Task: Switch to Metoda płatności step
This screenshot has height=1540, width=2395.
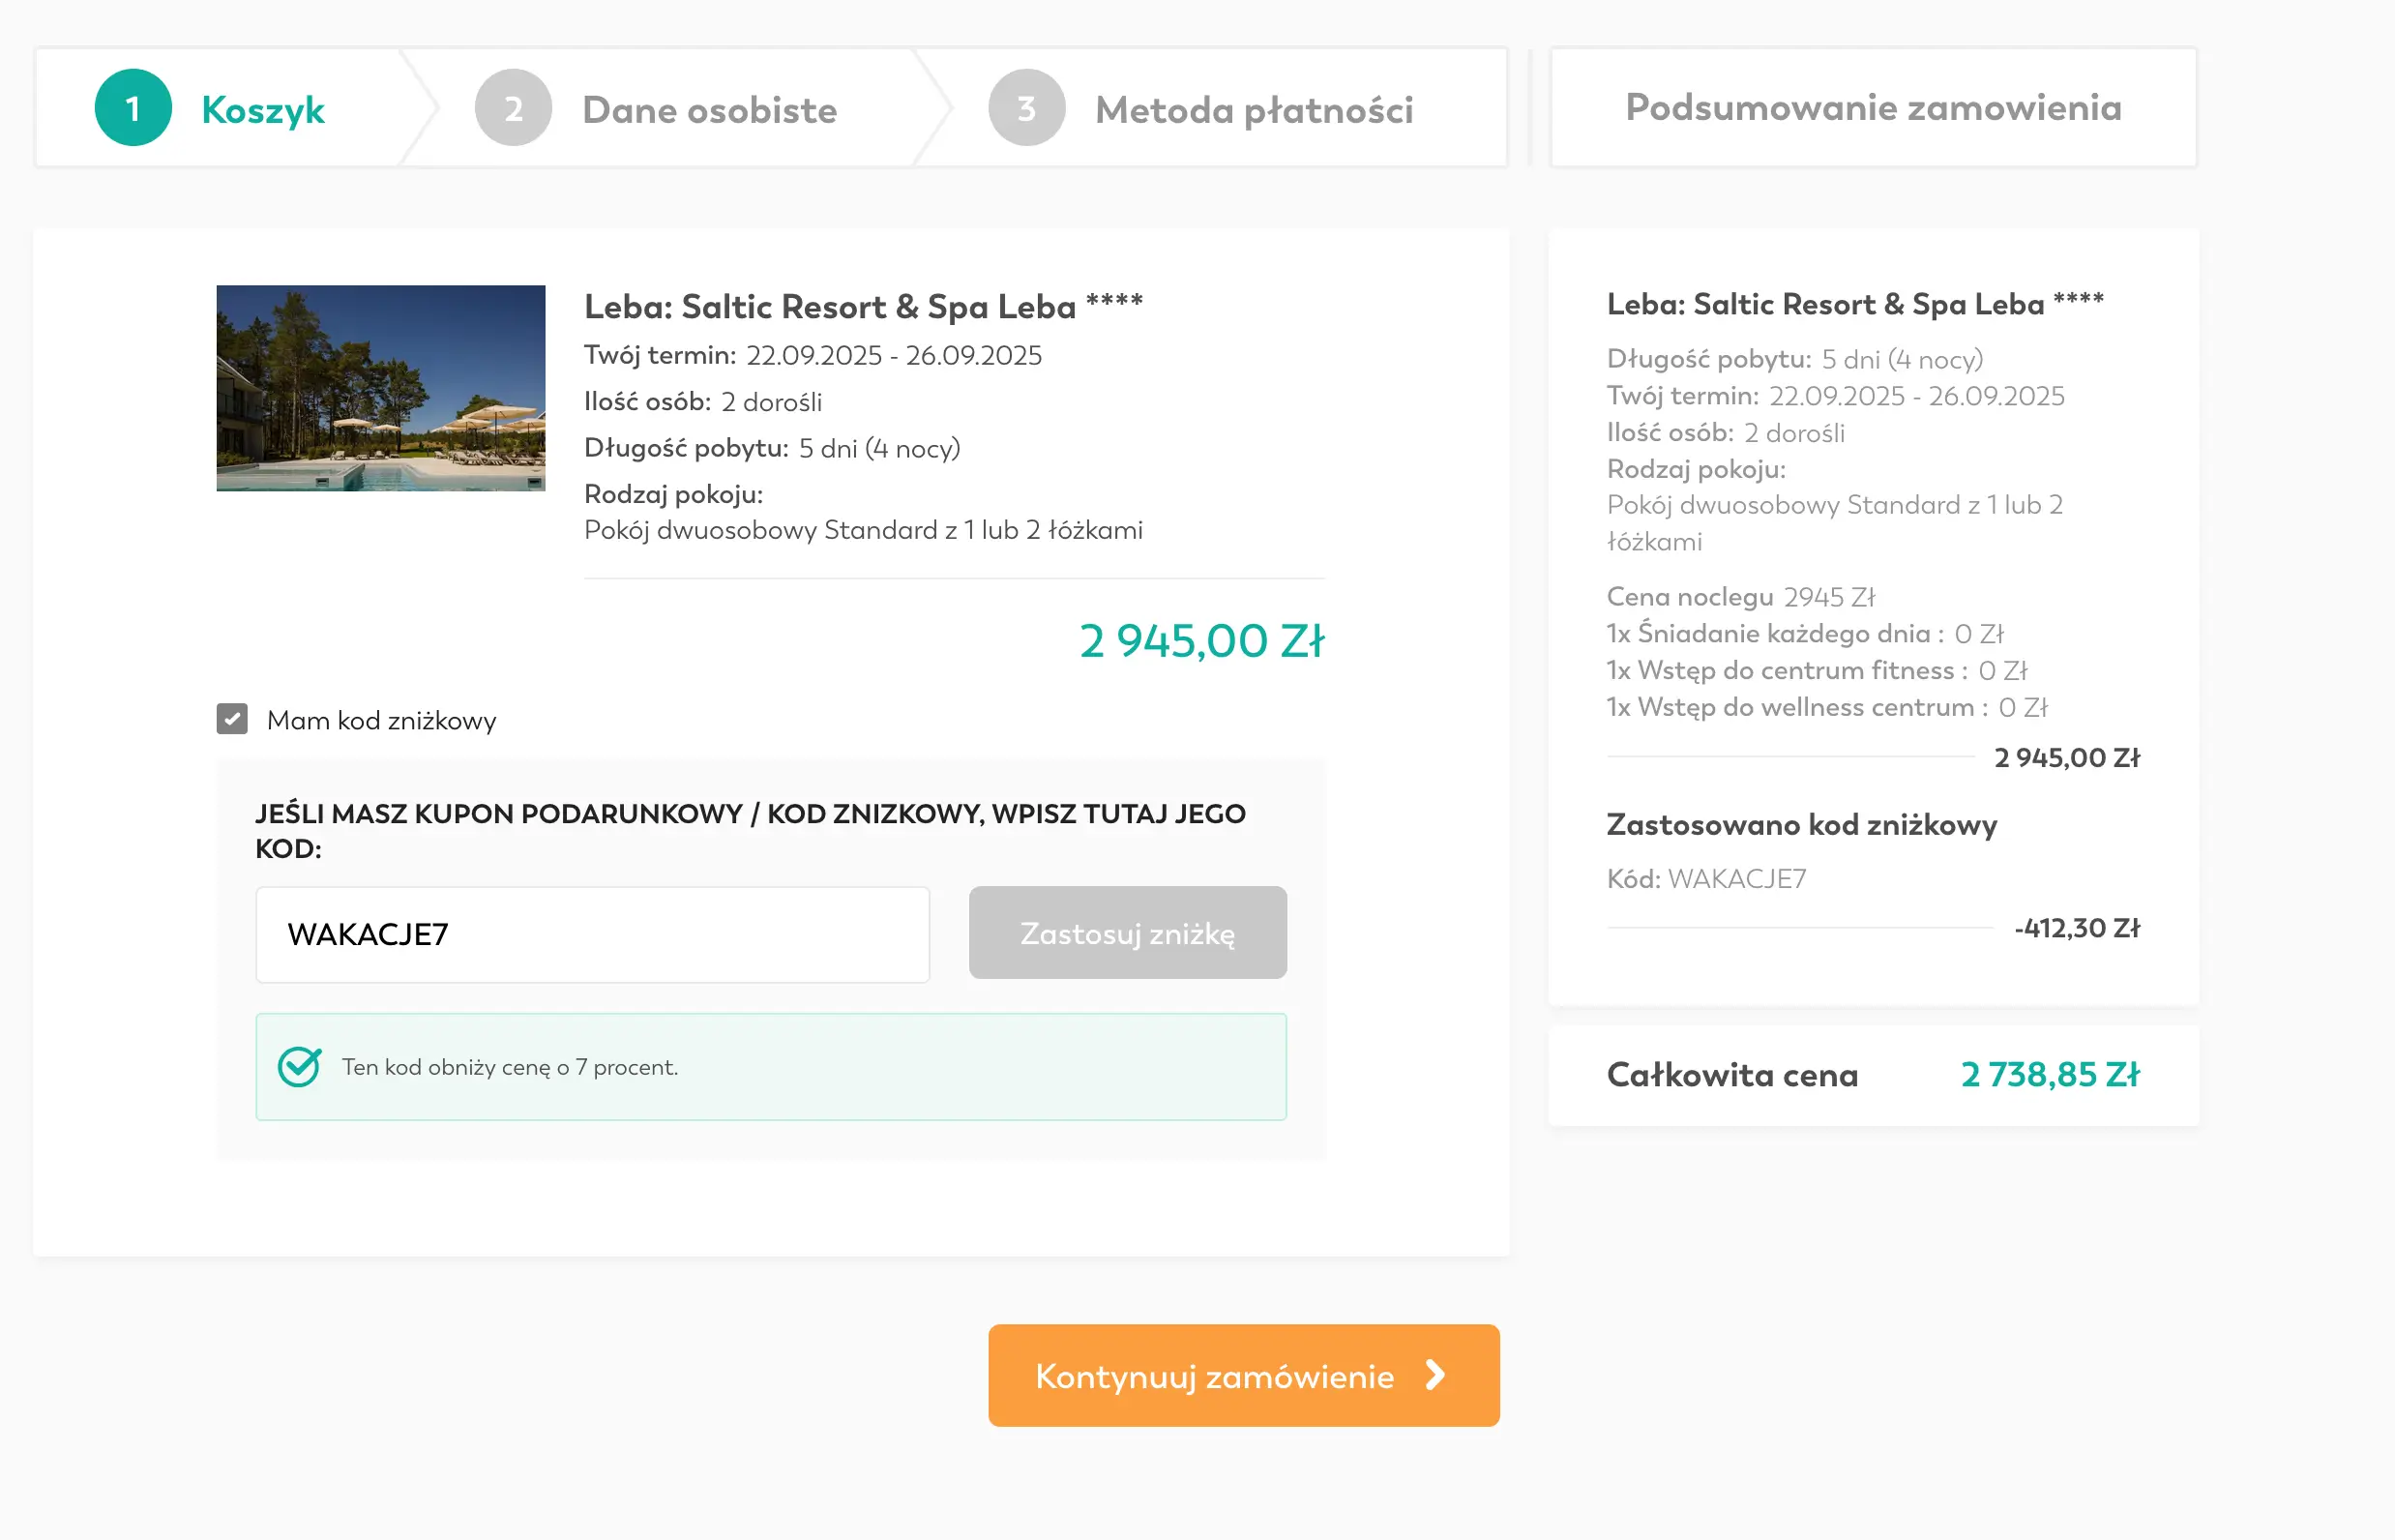Action: [x=1254, y=110]
